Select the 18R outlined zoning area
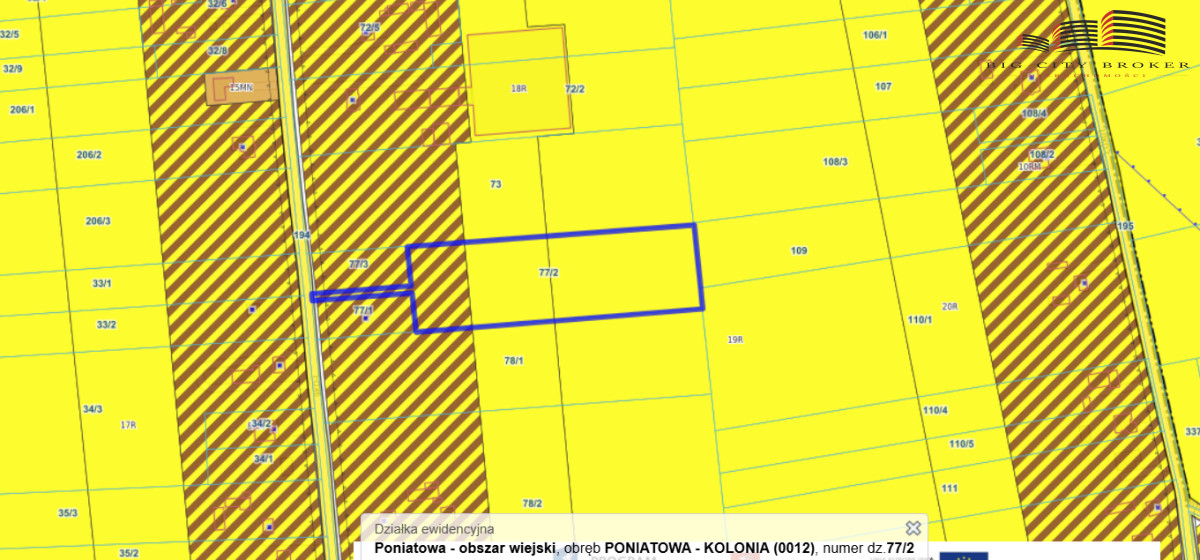Image resolution: width=1200 pixels, height=560 pixels. pyautogui.click(x=519, y=82)
